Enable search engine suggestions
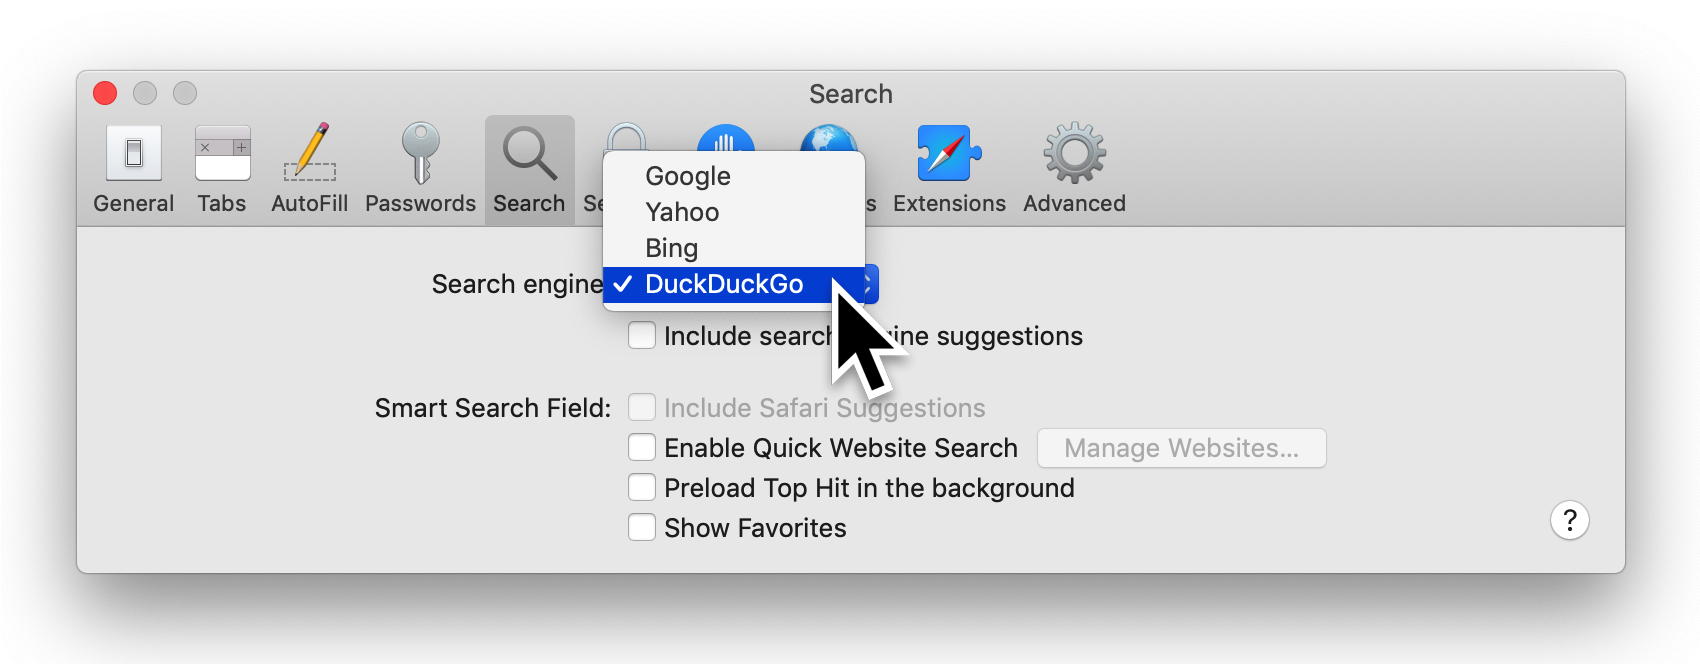Viewport: 1700px width, 664px height. [x=642, y=335]
